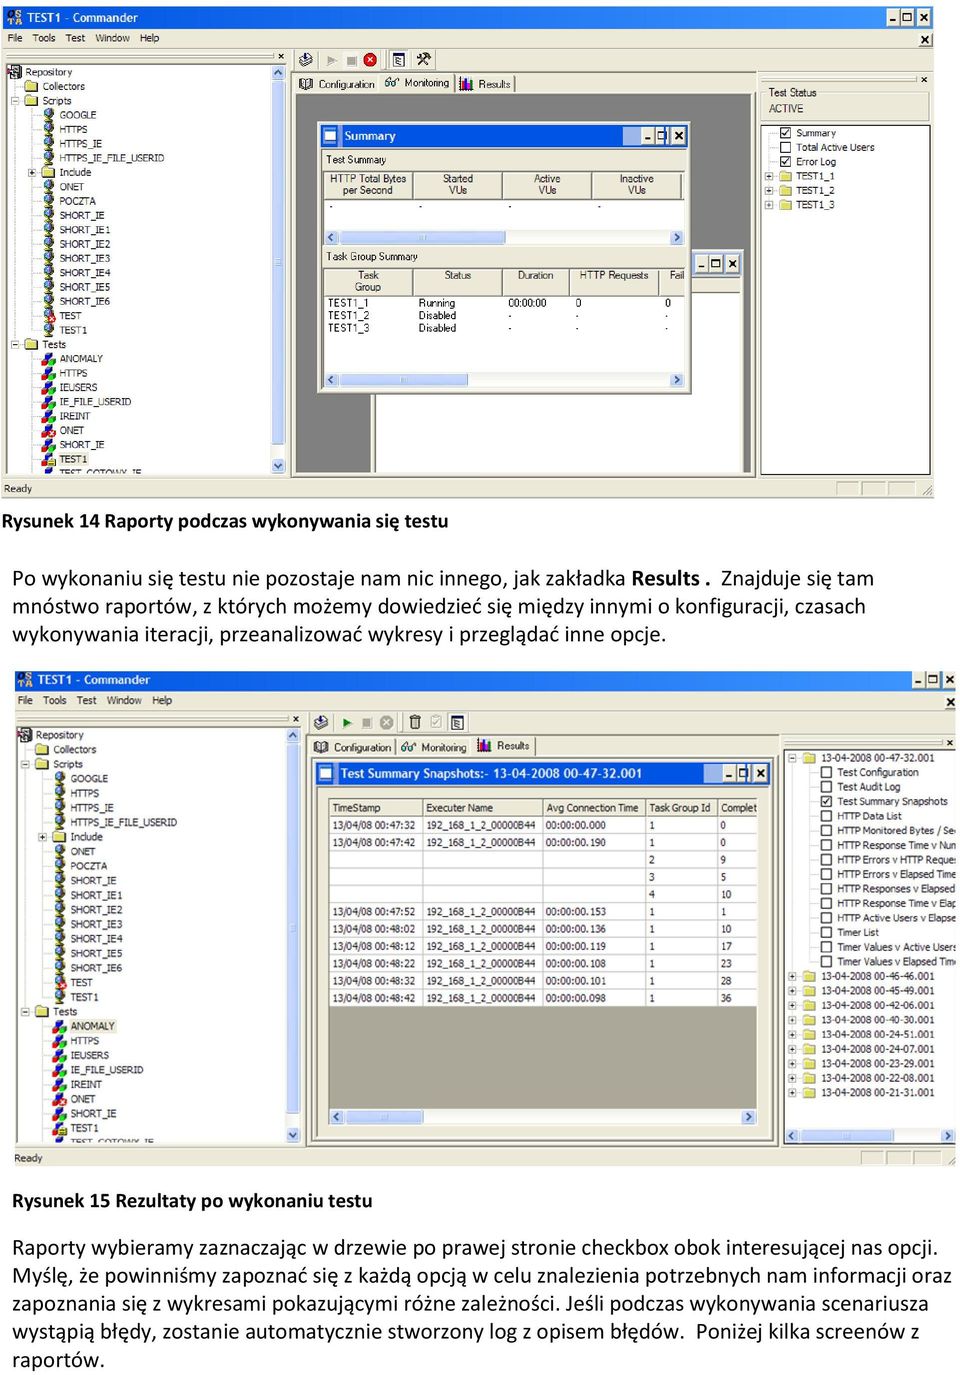Click the TEST1 locked test icon in Figure 15 tree
This screenshot has width=960, height=1375.
60,1128
